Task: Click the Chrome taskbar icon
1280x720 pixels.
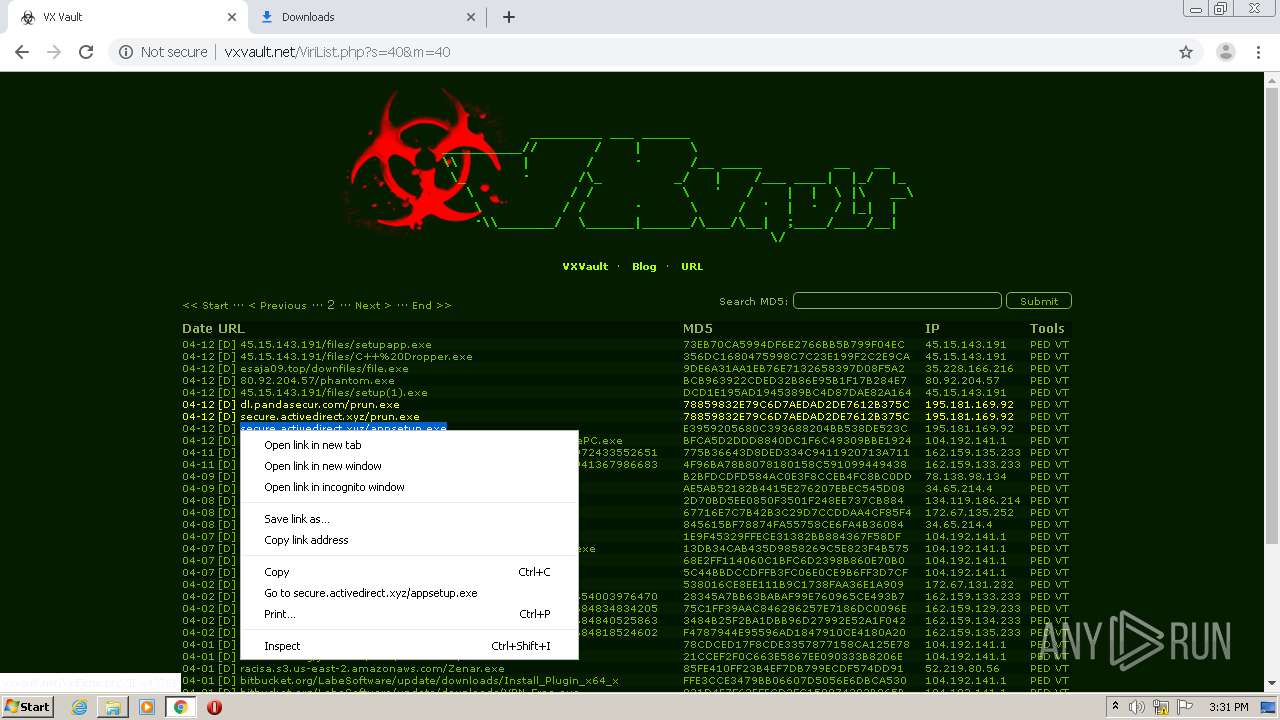Action: coord(180,707)
